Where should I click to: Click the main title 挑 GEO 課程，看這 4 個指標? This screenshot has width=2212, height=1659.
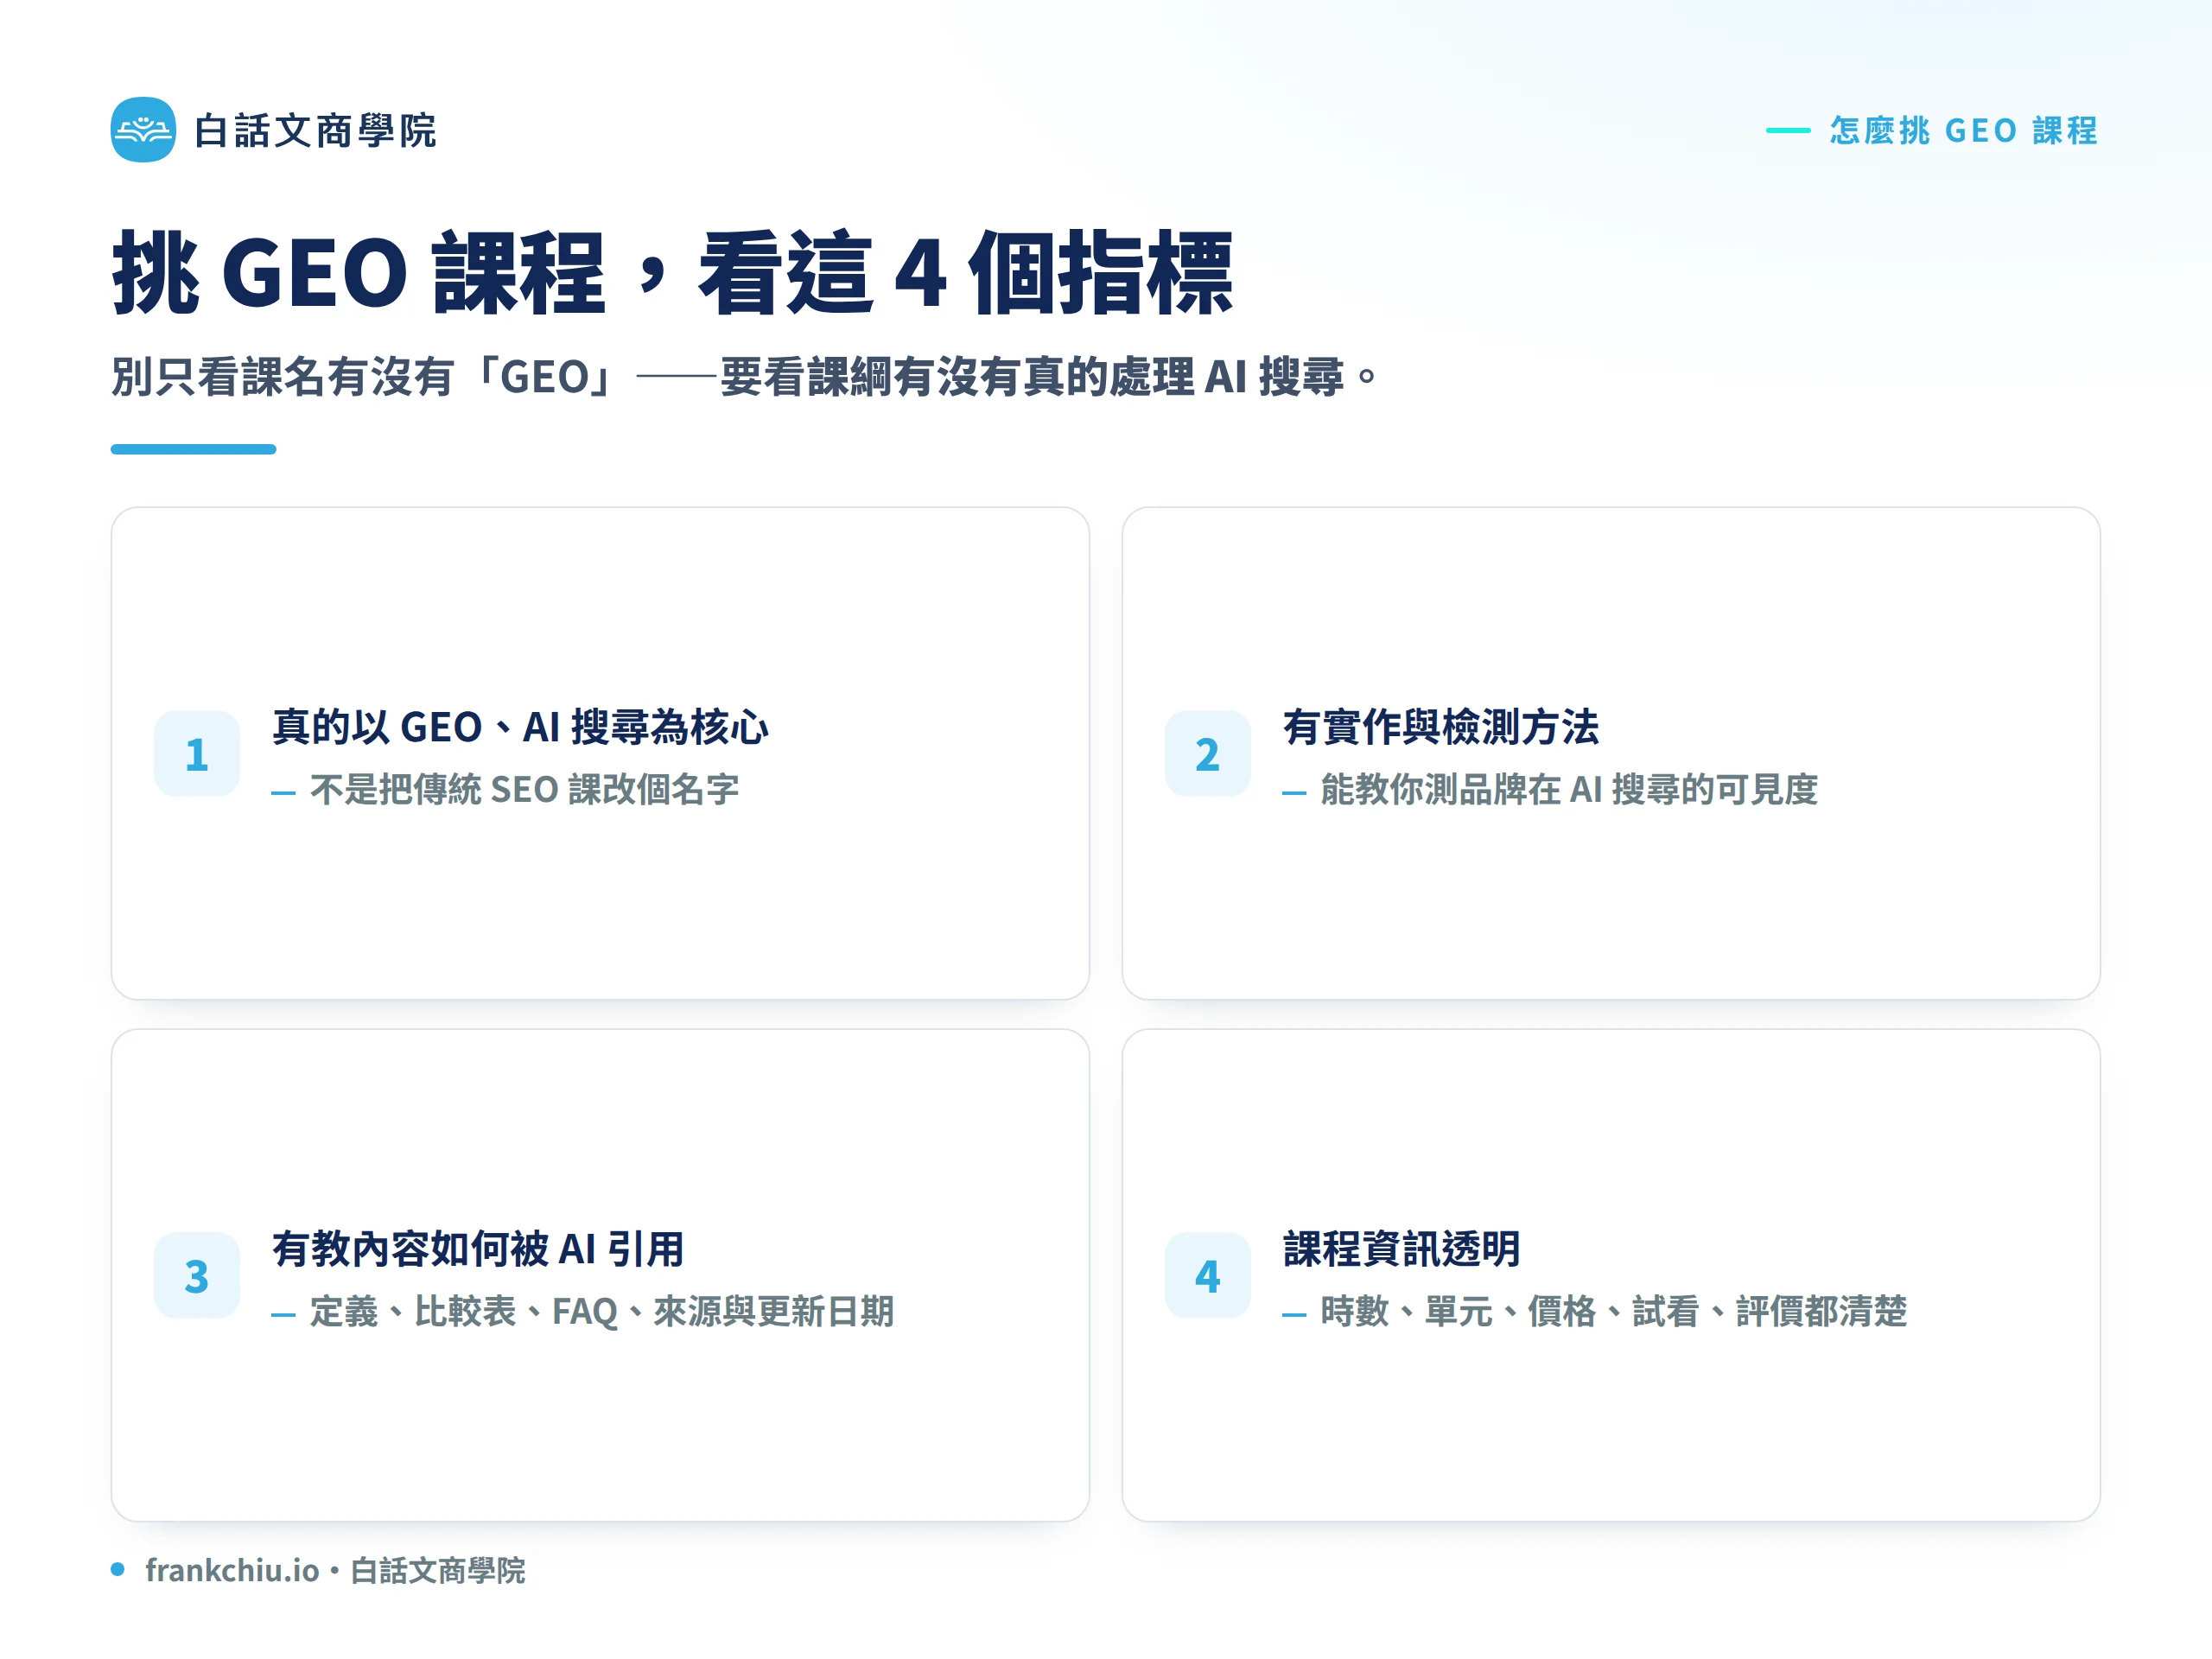tap(672, 272)
